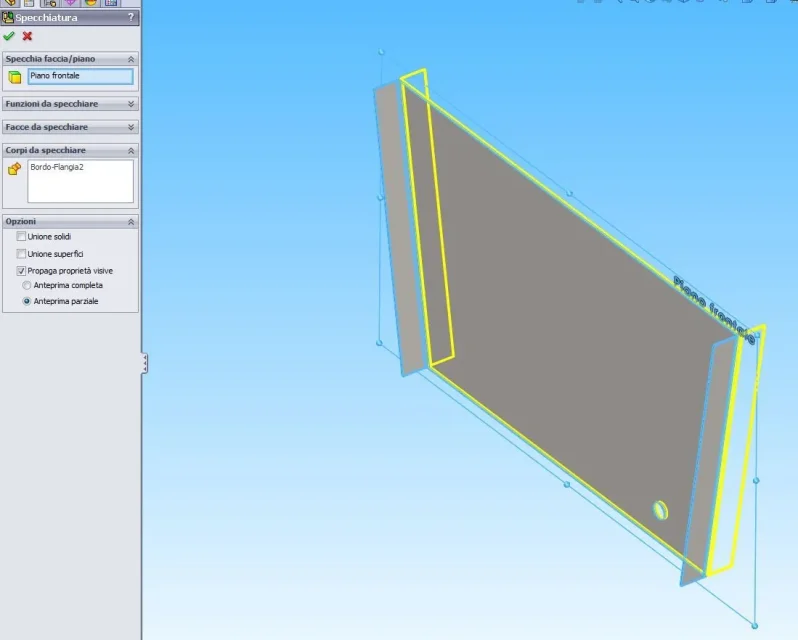Click the panel splitter handle

pos(144,363)
